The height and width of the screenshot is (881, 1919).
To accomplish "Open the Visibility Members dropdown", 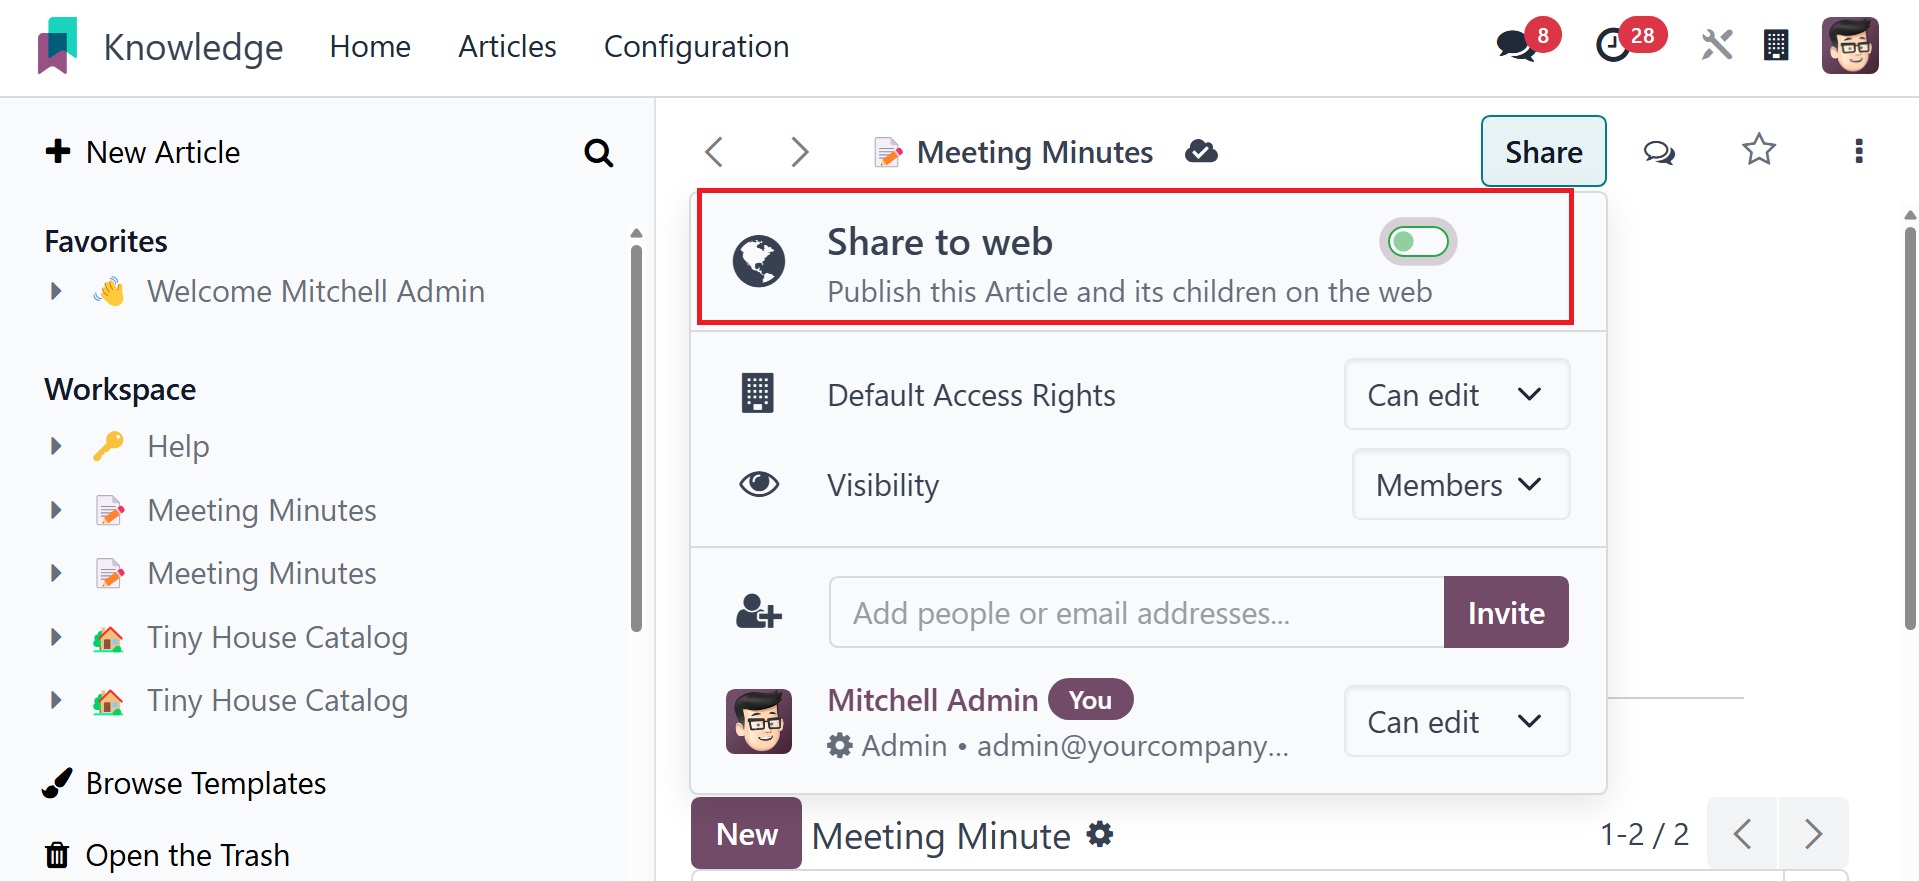I will (1461, 485).
